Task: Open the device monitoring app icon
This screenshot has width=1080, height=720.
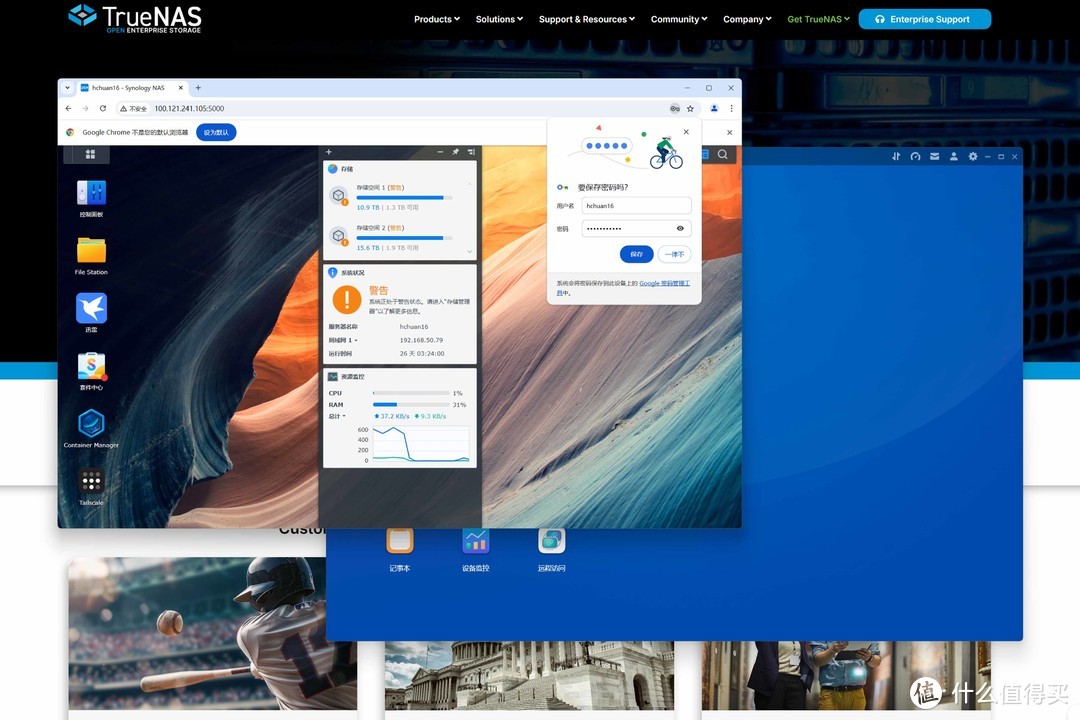Action: tap(475, 542)
